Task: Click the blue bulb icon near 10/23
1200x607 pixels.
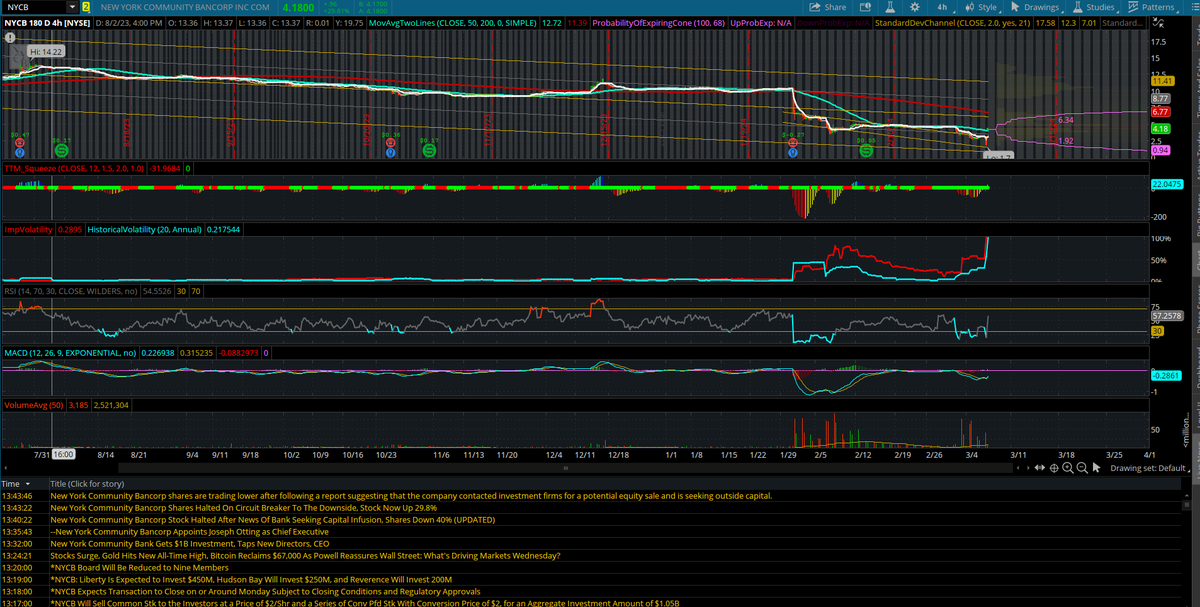Action: pyautogui.click(x=391, y=153)
